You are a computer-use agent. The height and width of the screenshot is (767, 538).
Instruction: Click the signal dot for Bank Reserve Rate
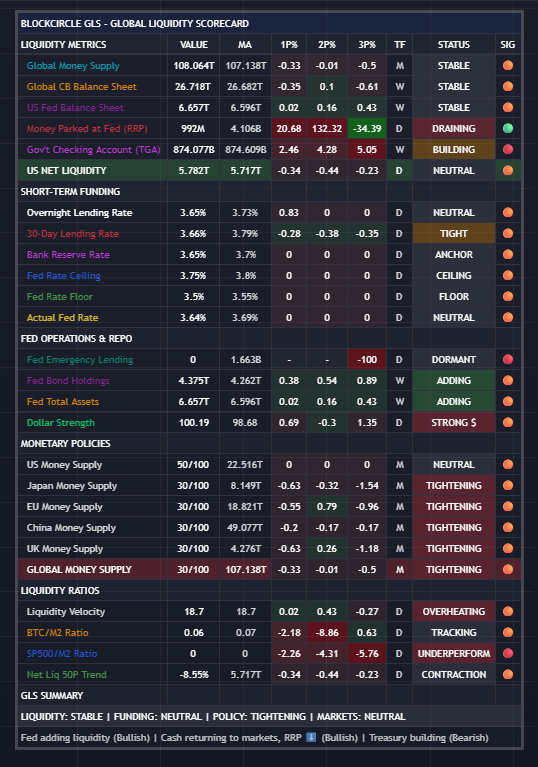point(508,255)
